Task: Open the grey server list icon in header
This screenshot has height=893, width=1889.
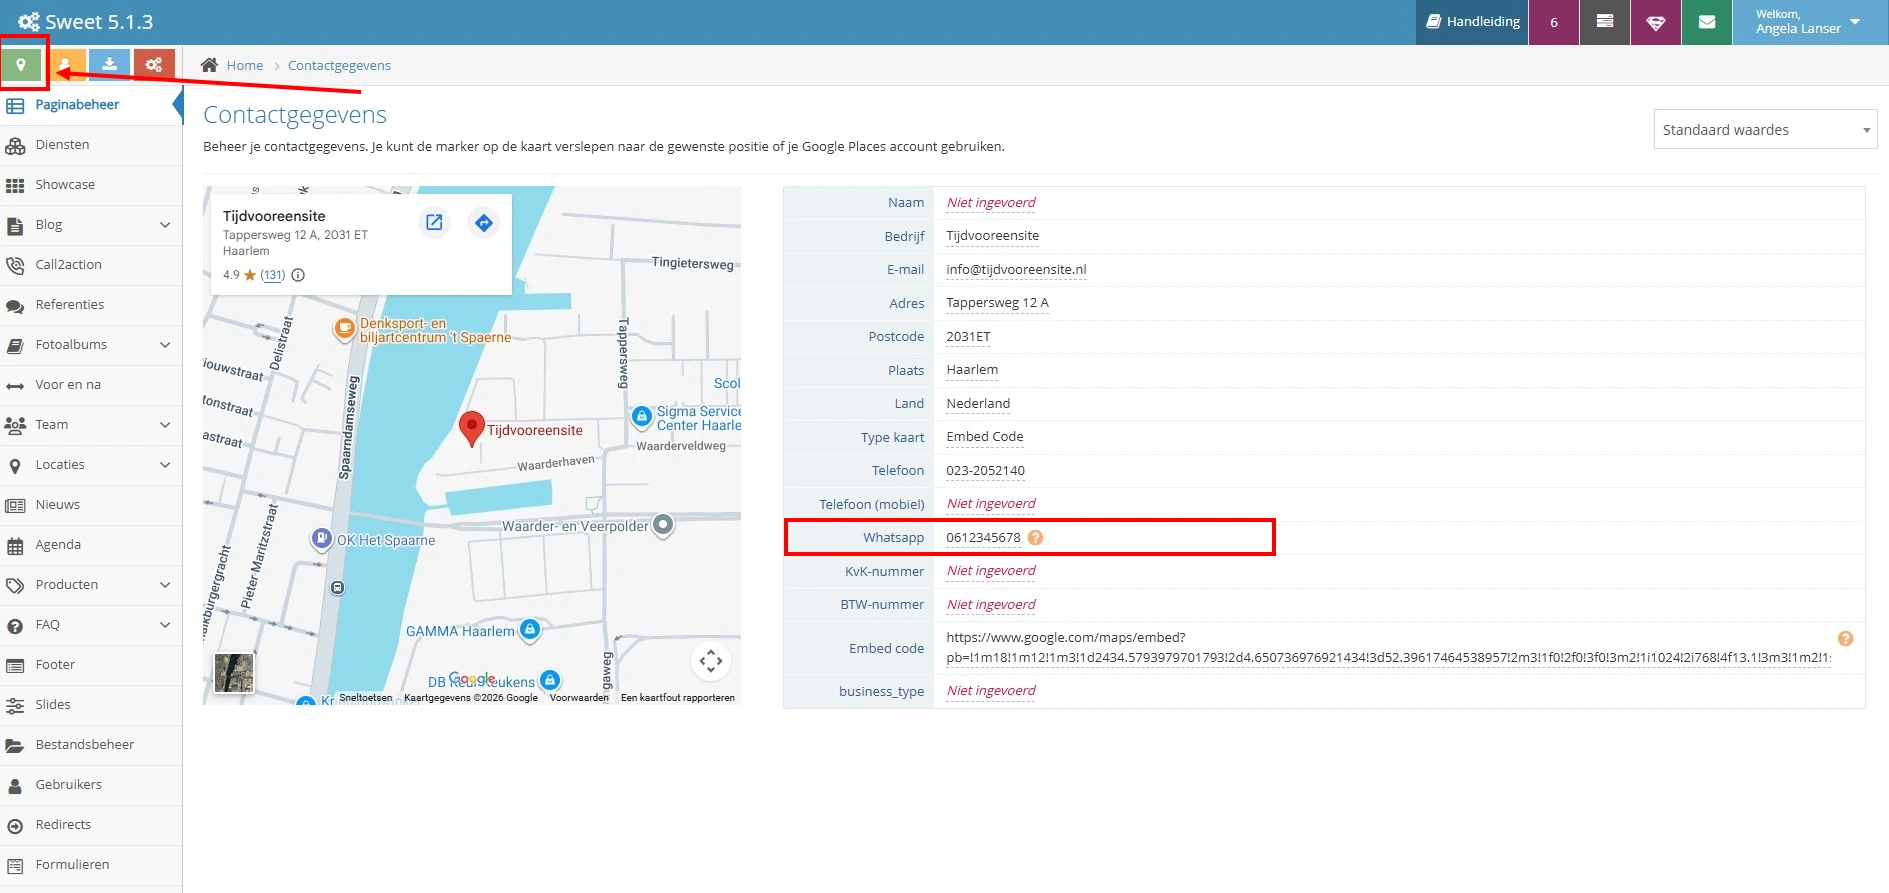Action: point(1605,22)
